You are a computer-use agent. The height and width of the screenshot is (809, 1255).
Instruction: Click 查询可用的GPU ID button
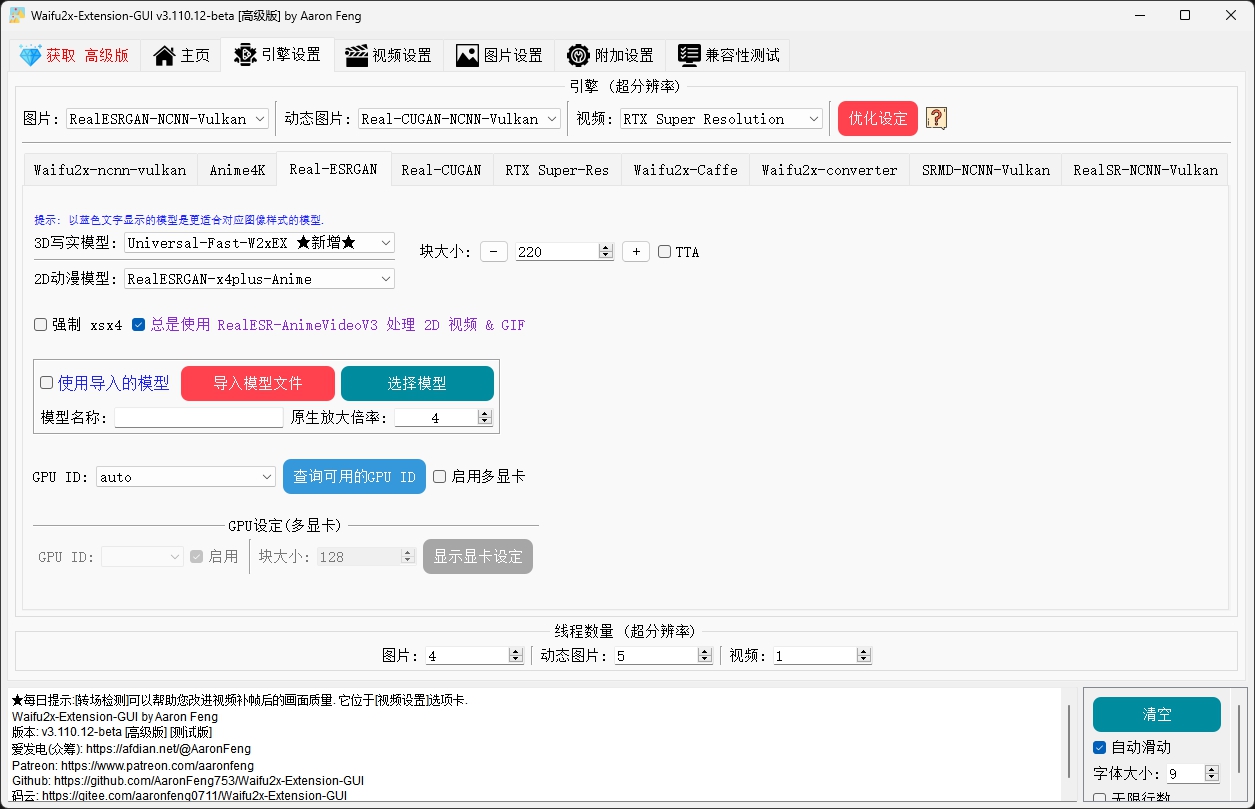tap(354, 477)
